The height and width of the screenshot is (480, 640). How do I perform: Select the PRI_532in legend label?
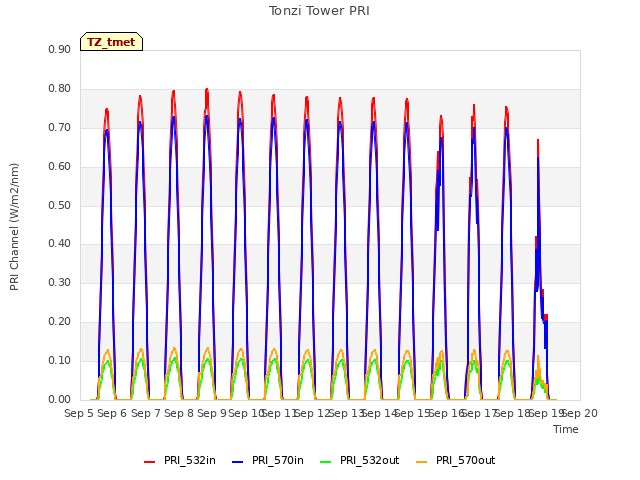point(190,460)
